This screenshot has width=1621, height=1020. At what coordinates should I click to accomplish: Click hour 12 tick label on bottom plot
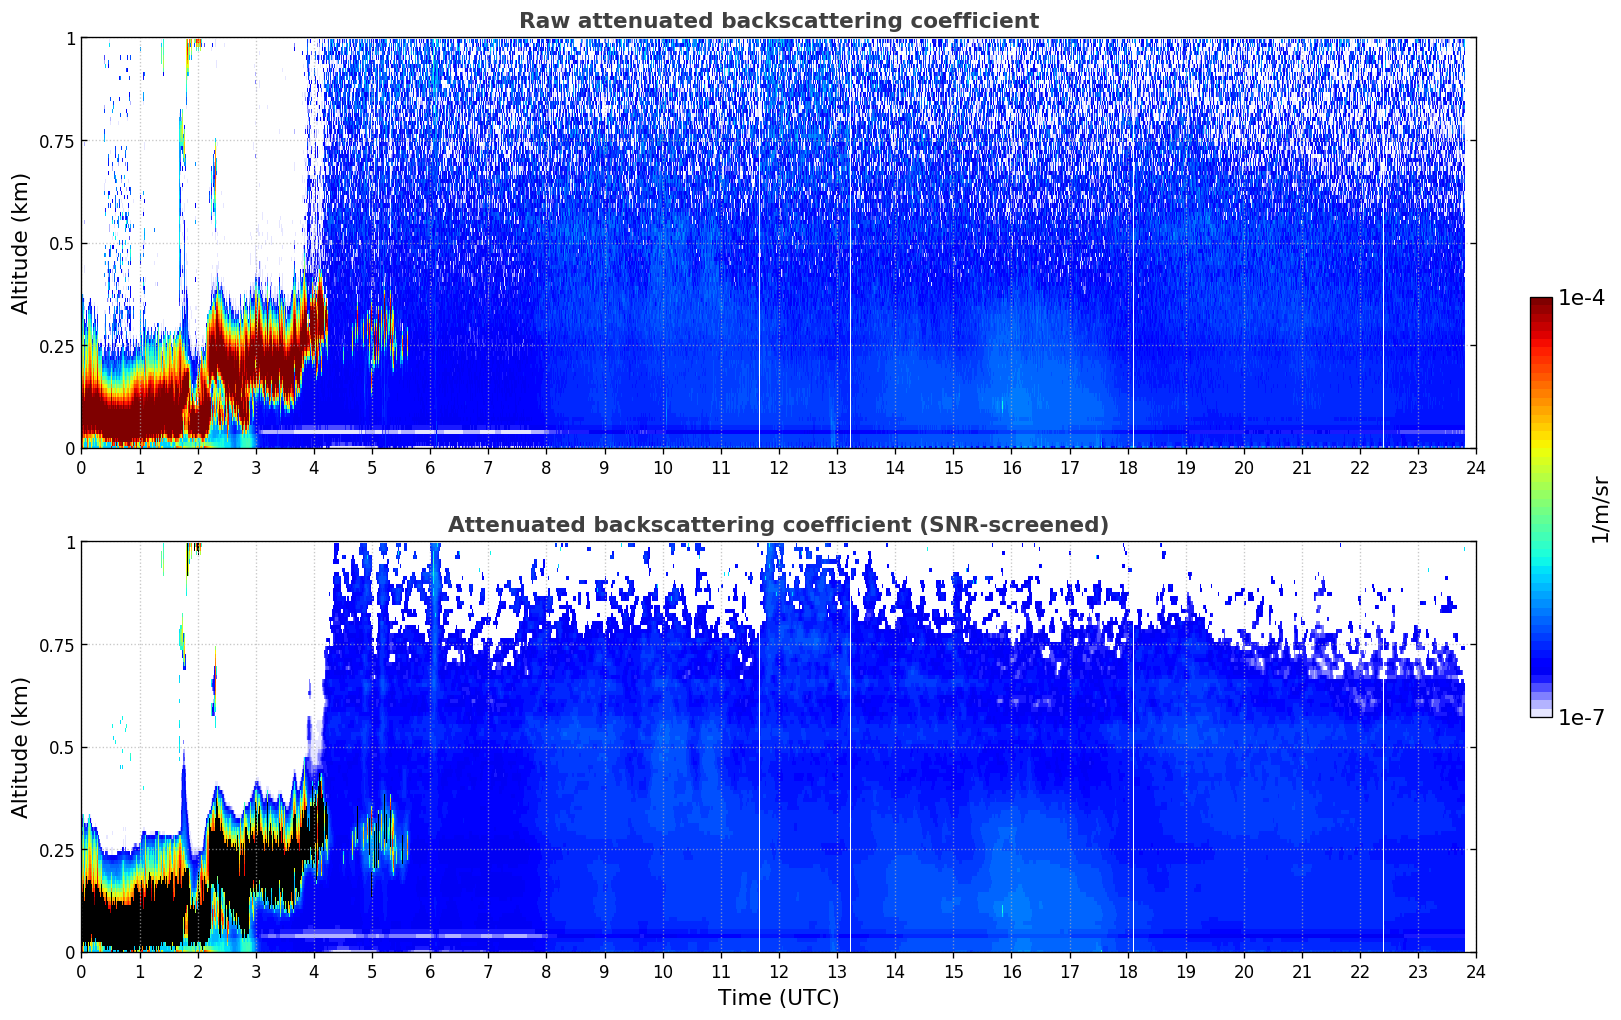(x=778, y=971)
